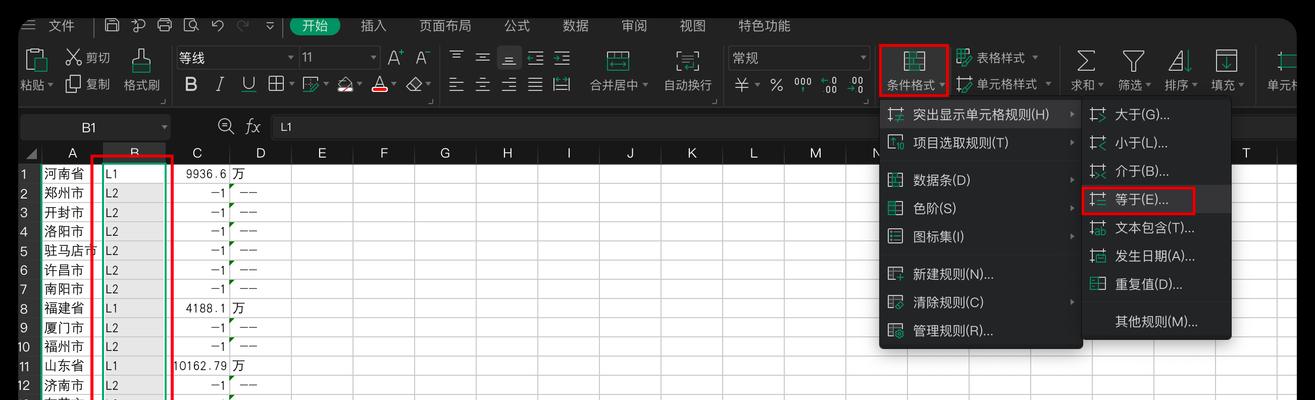Viewport: 1315px width, 400px height.
Task: Activate the 格式刷 format painter
Action: [142, 70]
